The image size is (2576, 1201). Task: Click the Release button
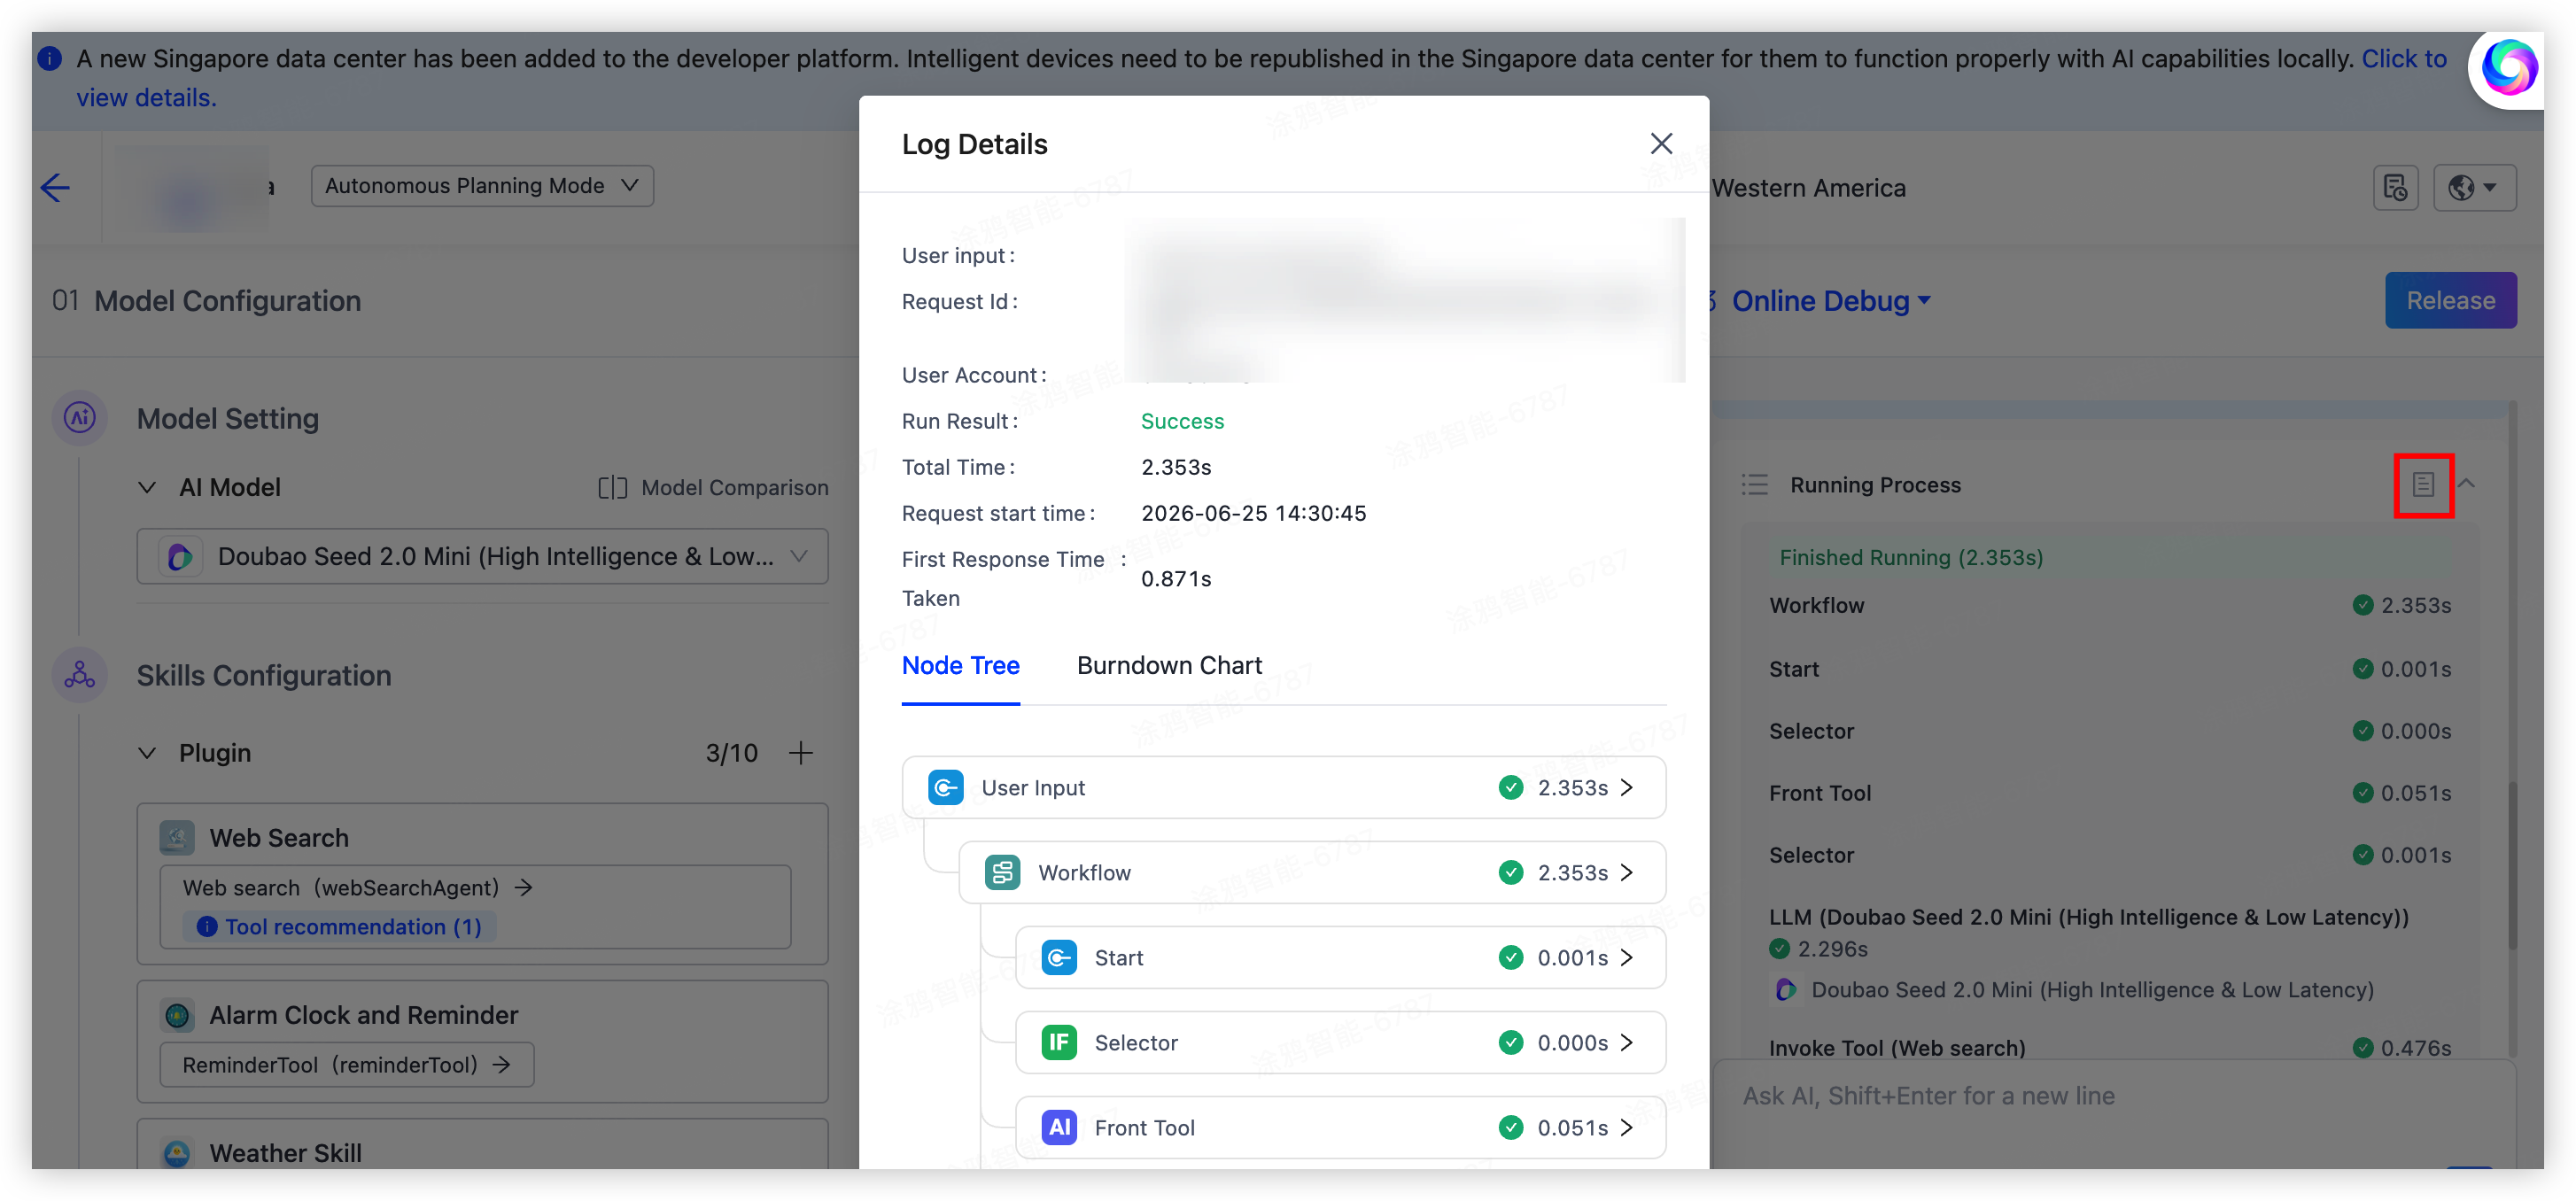point(2450,300)
